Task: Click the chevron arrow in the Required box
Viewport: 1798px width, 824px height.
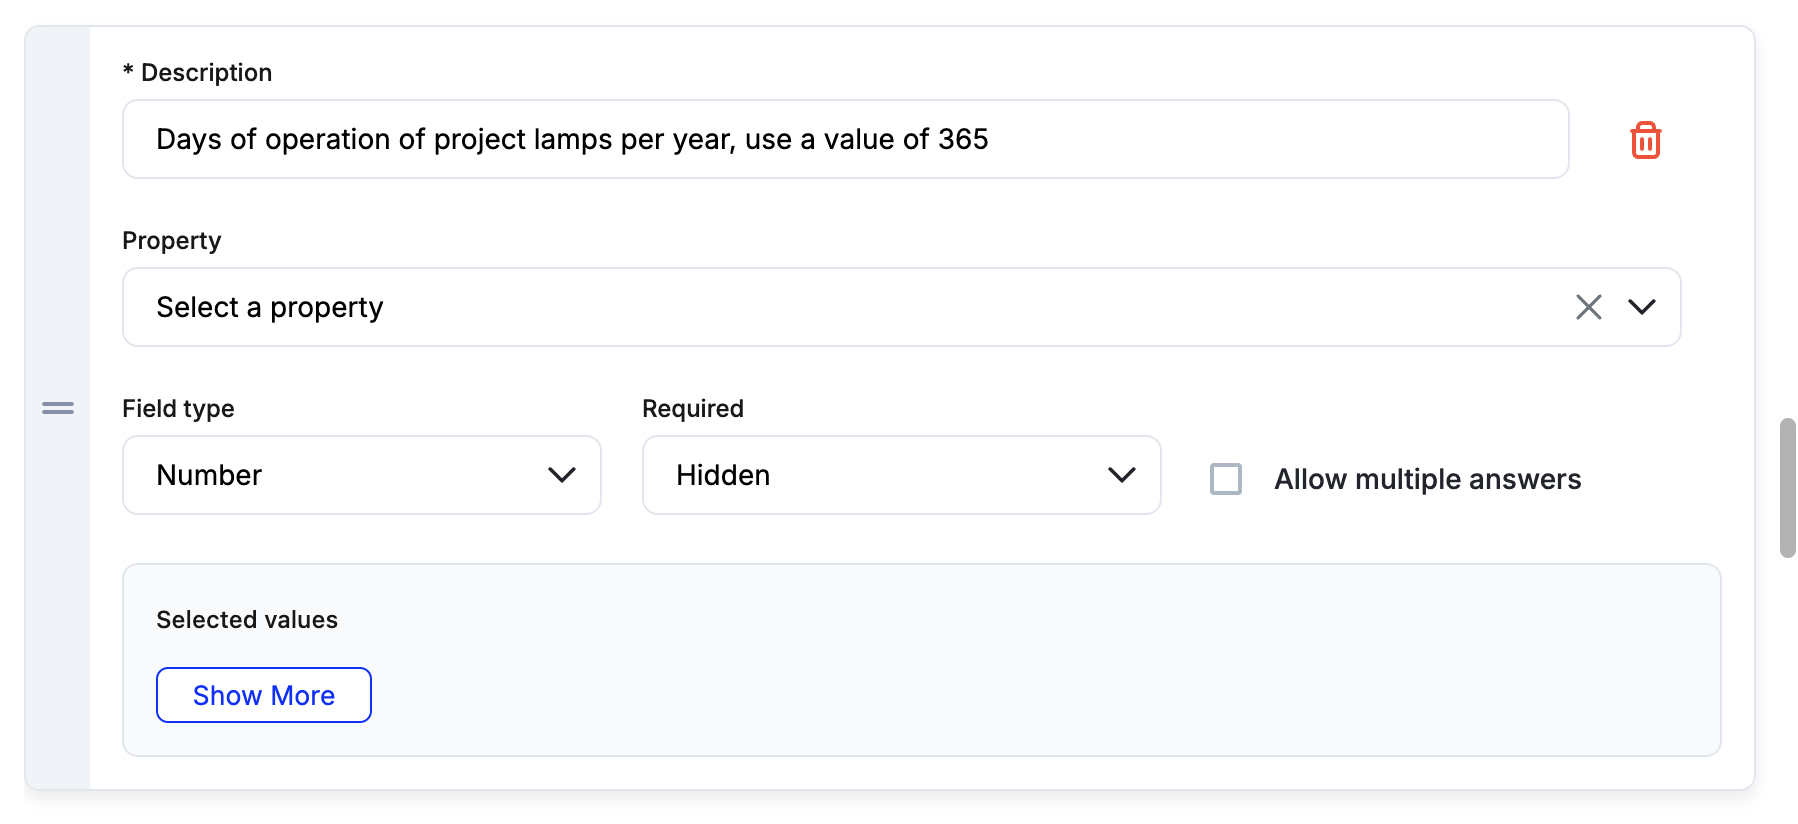Action: pyautogui.click(x=1122, y=475)
